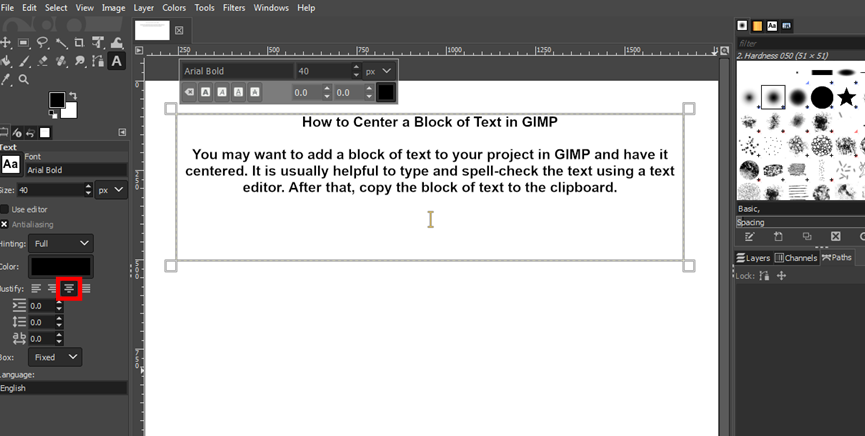The width and height of the screenshot is (865, 436).
Task: Click letter spacing value field
Action: (x=41, y=339)
